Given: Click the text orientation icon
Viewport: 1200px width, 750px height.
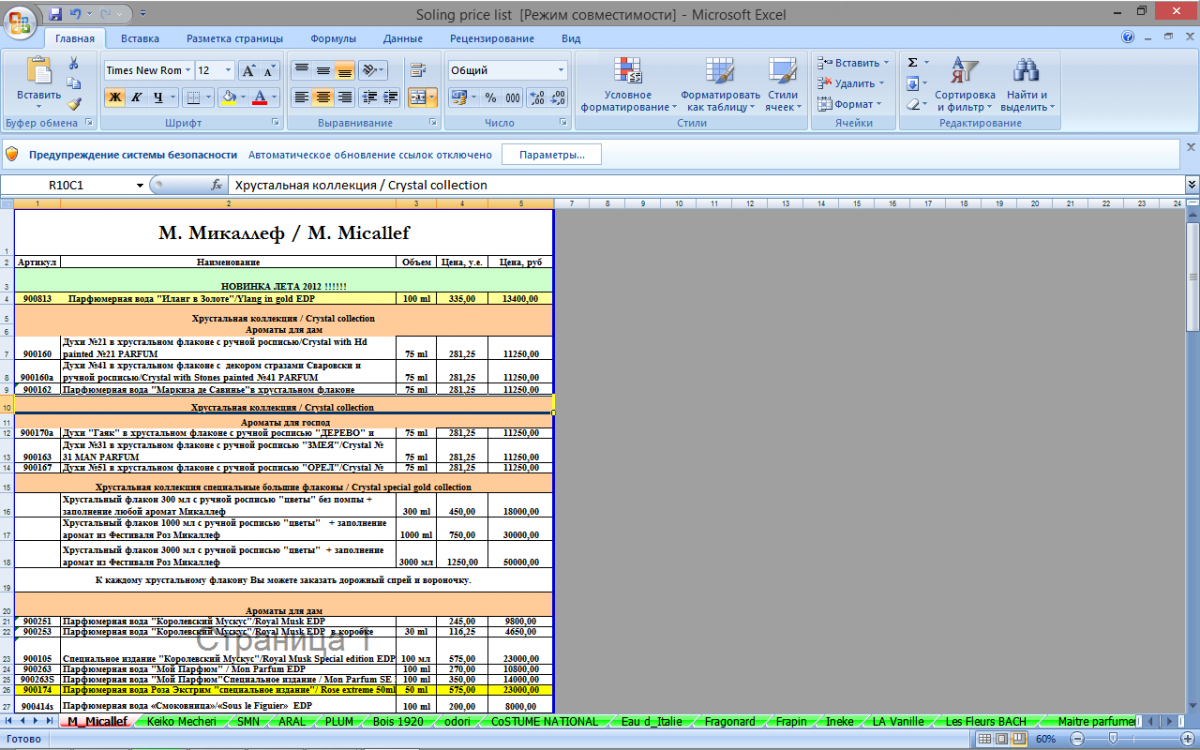Looking at the screenshot, I should click(368, 71).
